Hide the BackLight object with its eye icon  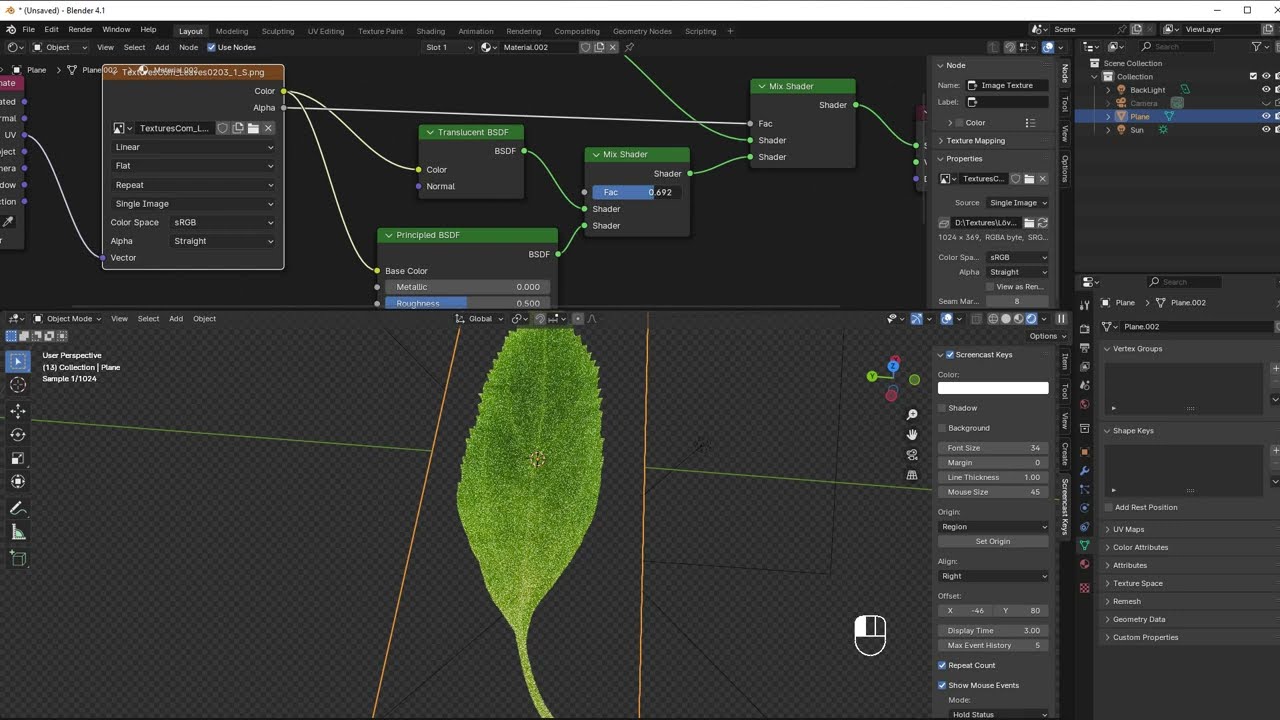coord(1266,90)
